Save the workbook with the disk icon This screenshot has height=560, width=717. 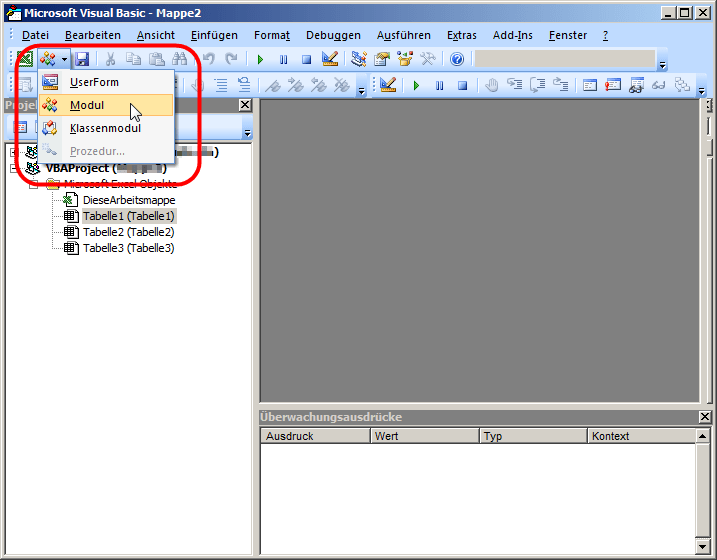[82, 59]
